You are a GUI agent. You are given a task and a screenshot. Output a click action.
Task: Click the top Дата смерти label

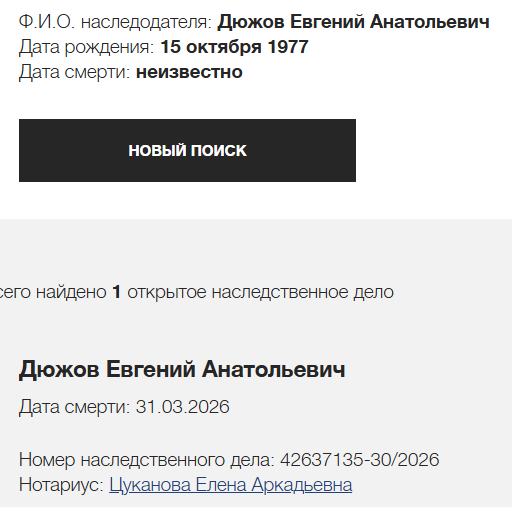pyautogui.click(x=74, y=72)
